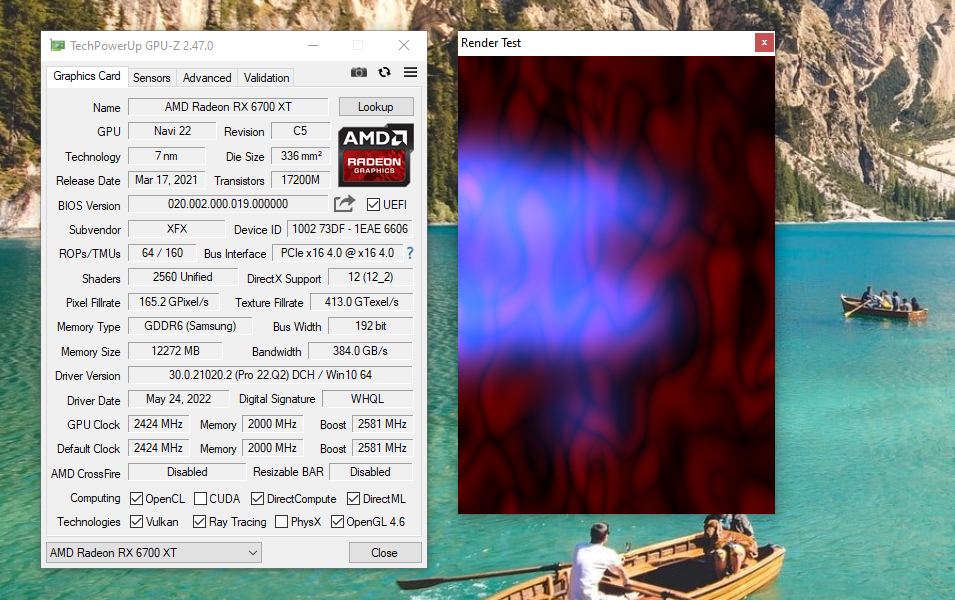Open the GPU selection dropdown

(154, 552)
